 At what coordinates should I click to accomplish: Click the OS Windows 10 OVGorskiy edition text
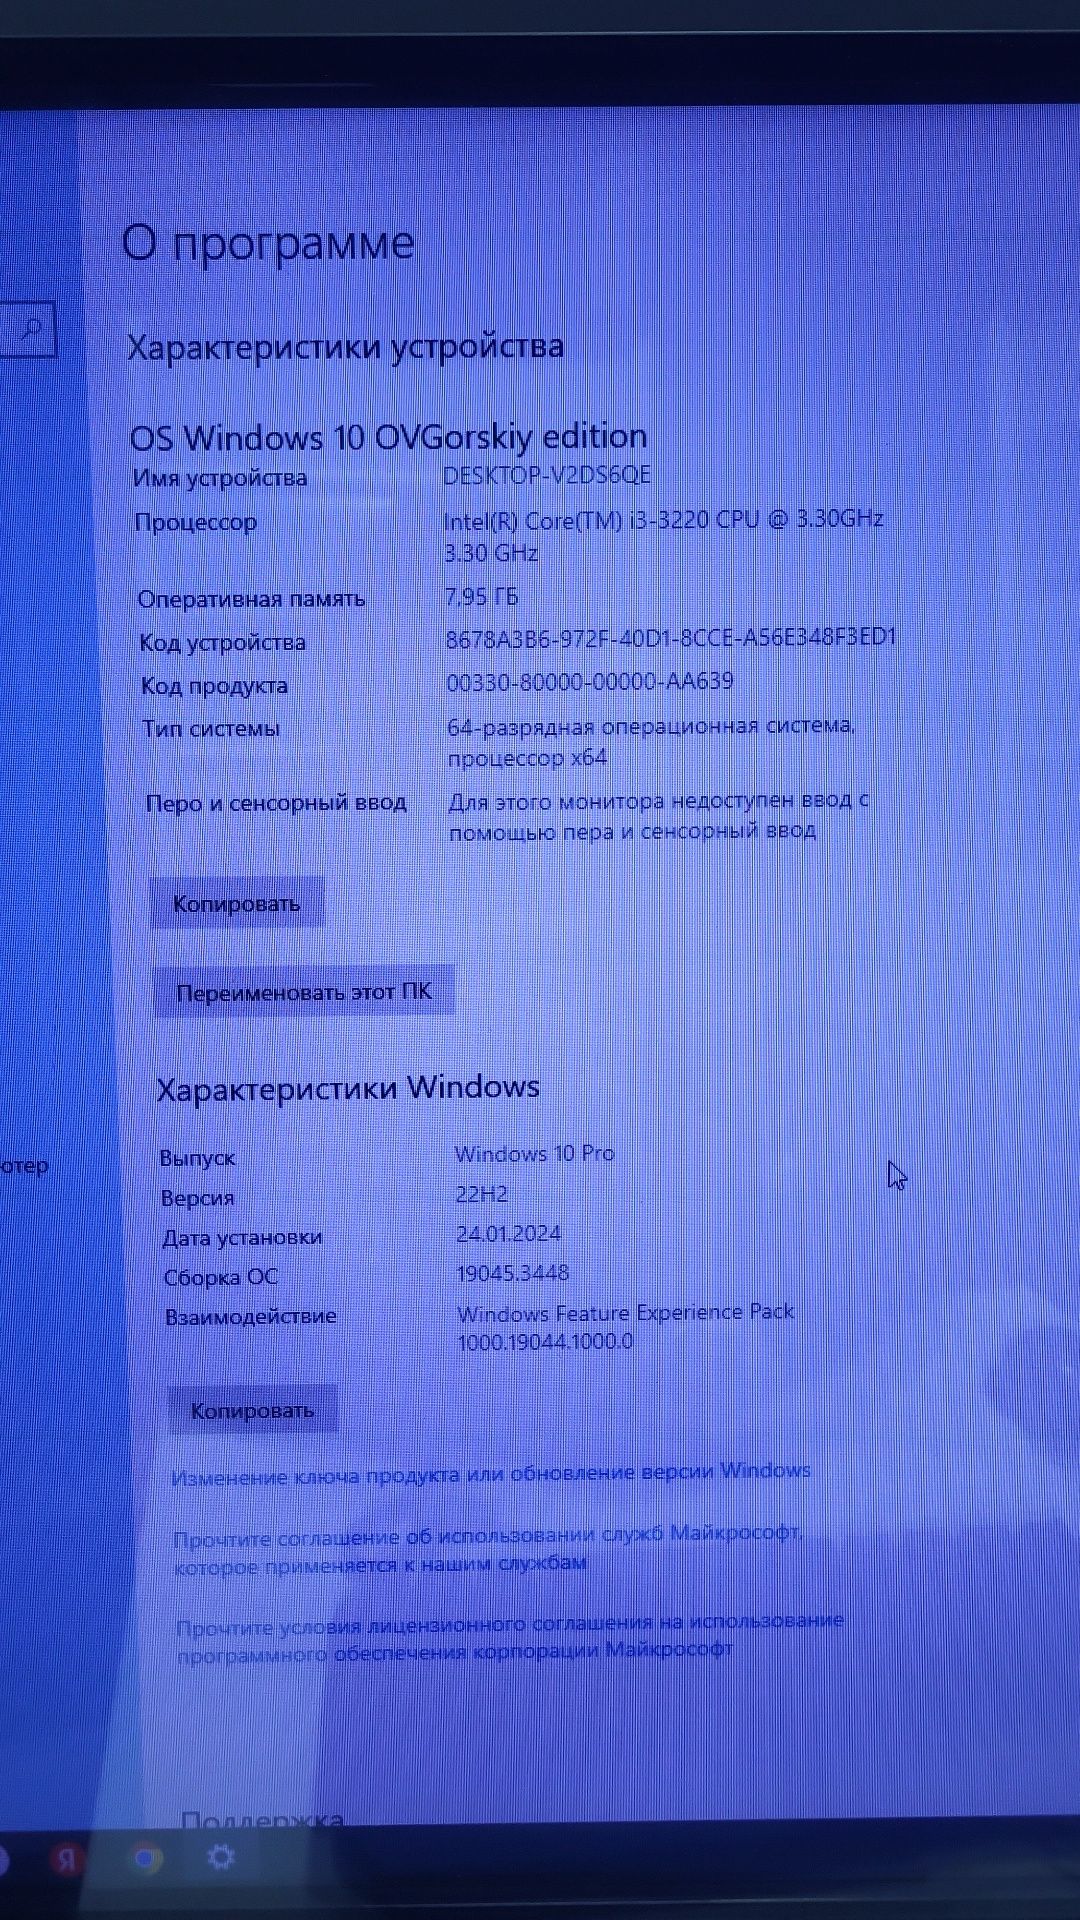coord(389,437)
